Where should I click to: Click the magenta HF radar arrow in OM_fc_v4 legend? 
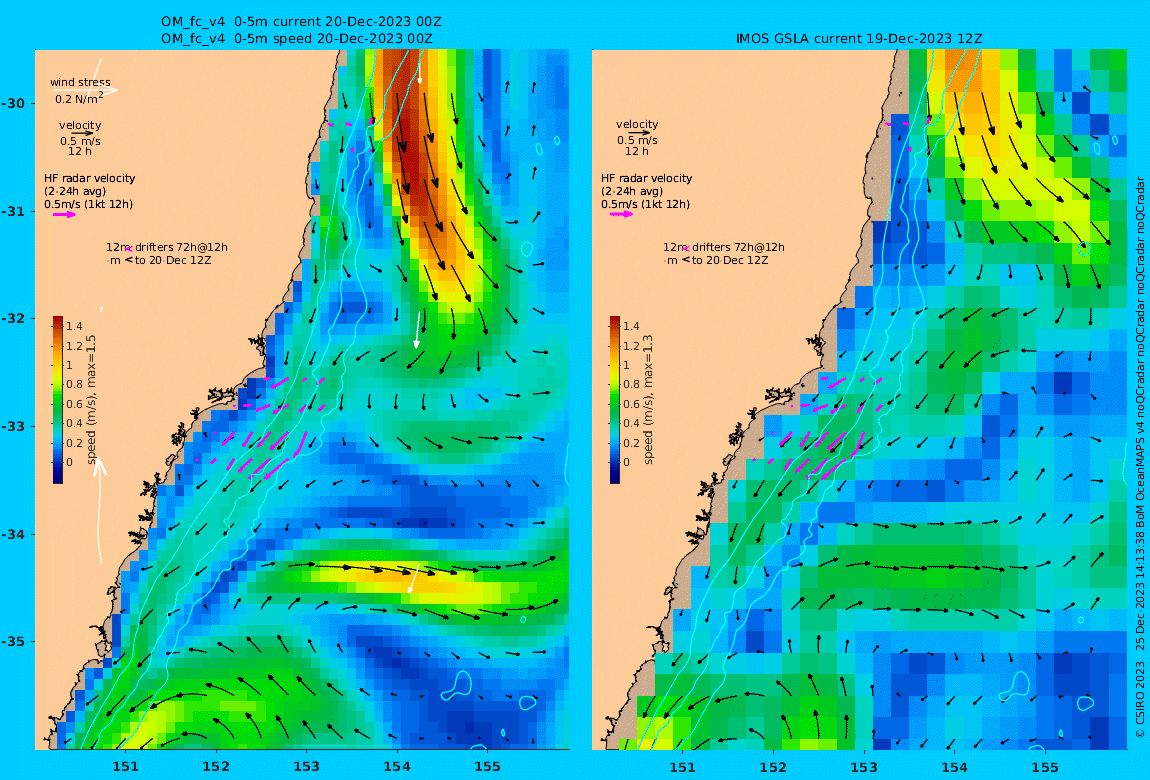pyautogui.click(x=63, y=215)
